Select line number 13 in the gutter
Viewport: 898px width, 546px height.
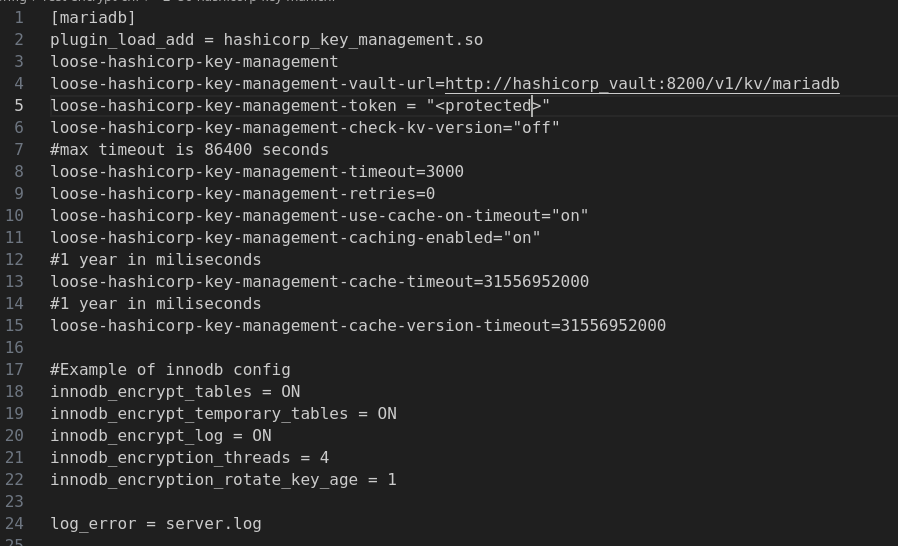coord(14,282)
